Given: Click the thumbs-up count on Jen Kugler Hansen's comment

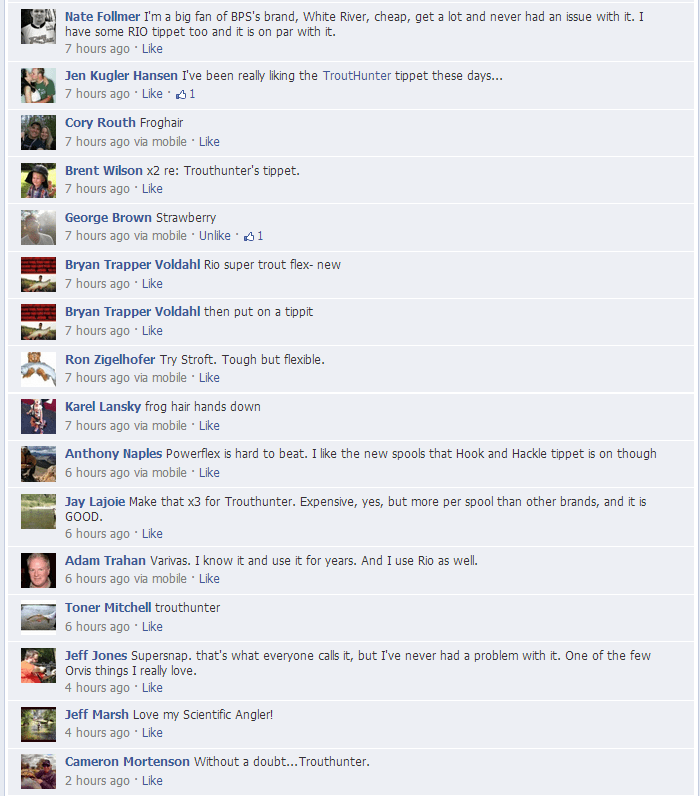Looking at the screenshot, I should pyautogui.click(x=185, y=94).
